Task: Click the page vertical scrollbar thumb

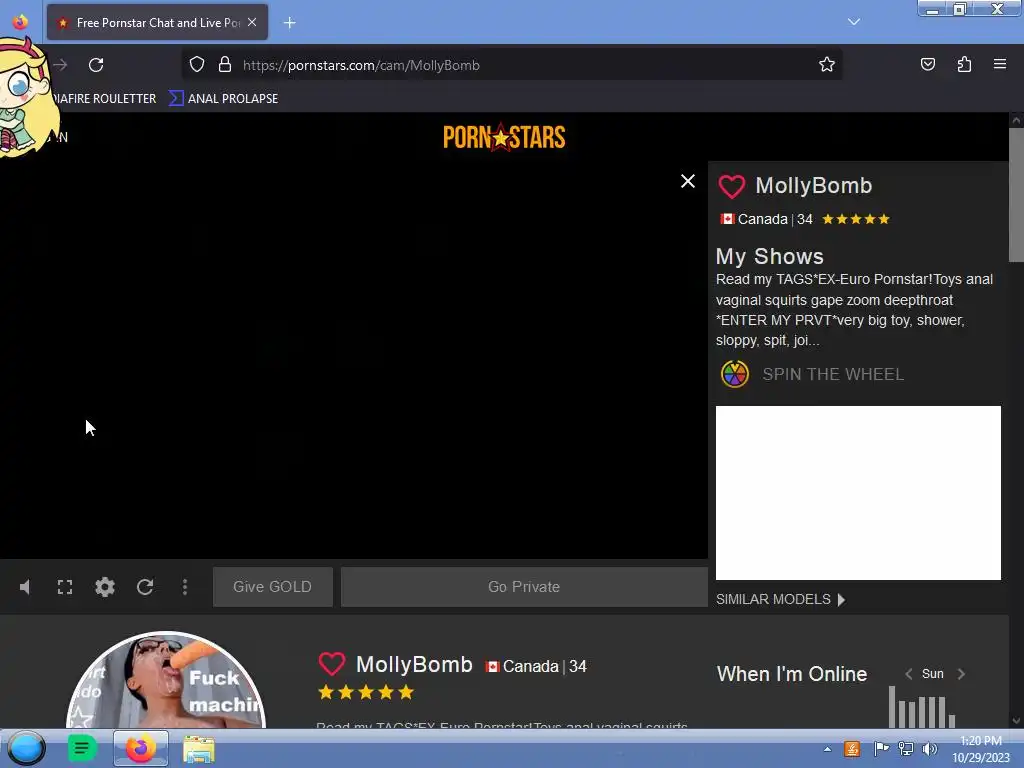Action: point(1016,195)
